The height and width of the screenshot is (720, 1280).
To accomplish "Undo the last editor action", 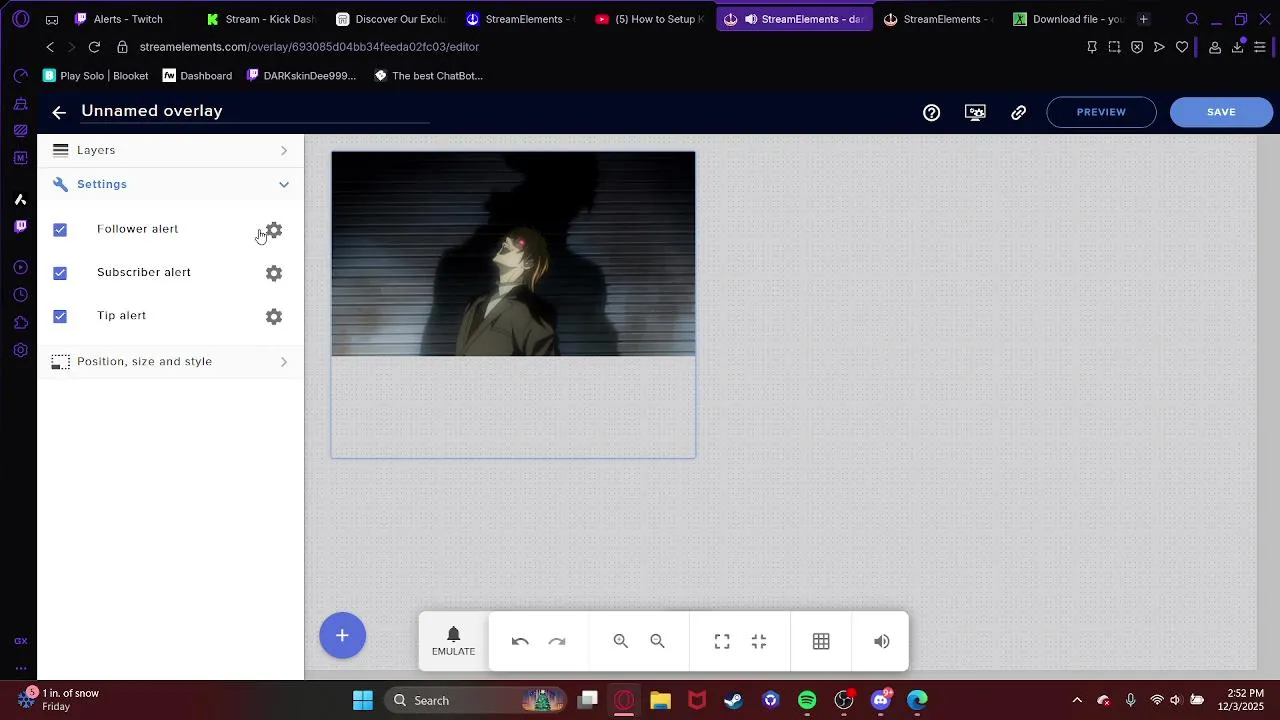I will click(520, 641).
